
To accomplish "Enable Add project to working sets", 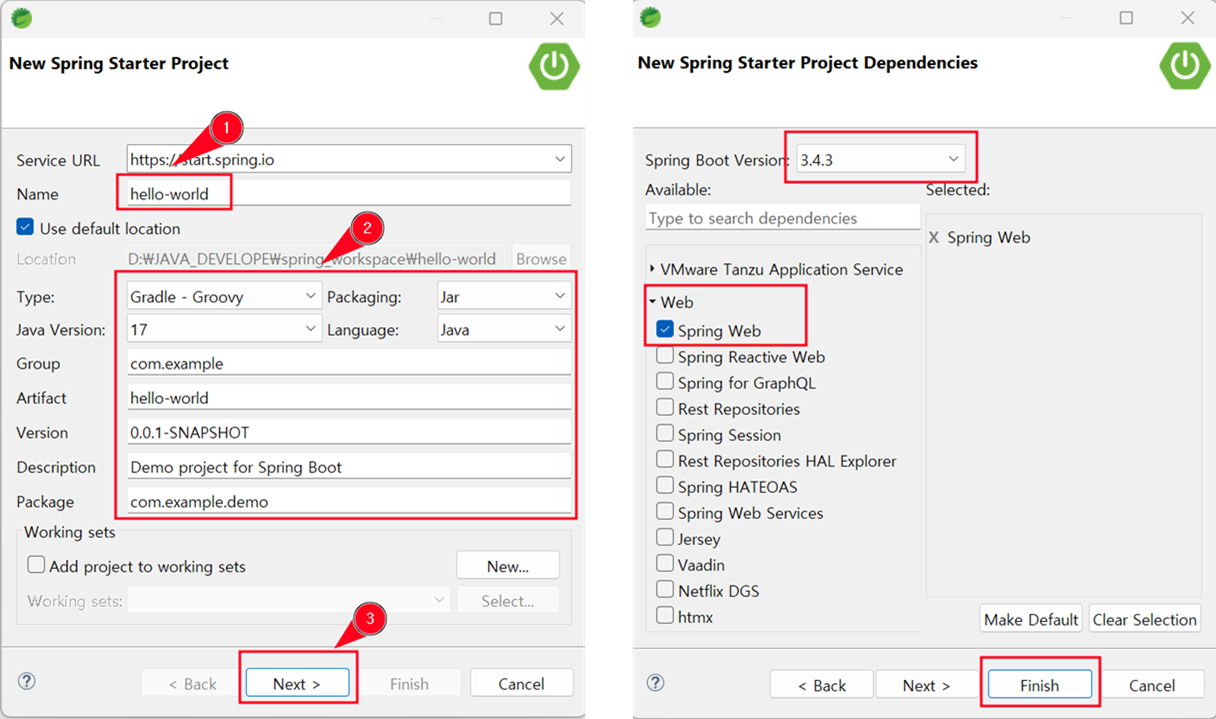I will [36, 565].
